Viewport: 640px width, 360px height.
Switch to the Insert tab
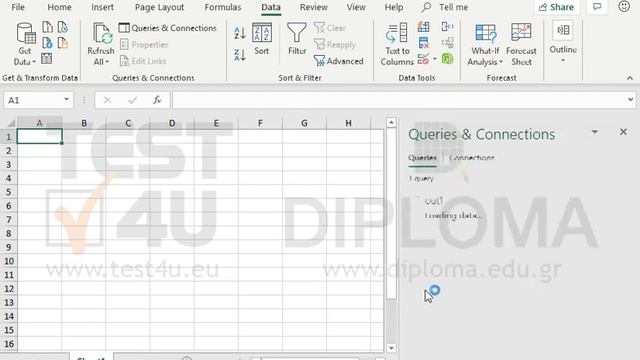click(102, 7)
